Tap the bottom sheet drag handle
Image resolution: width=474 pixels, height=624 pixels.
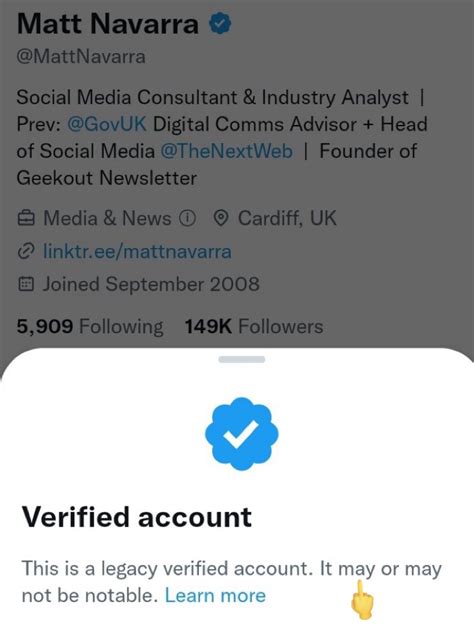[x=242, y=359]
